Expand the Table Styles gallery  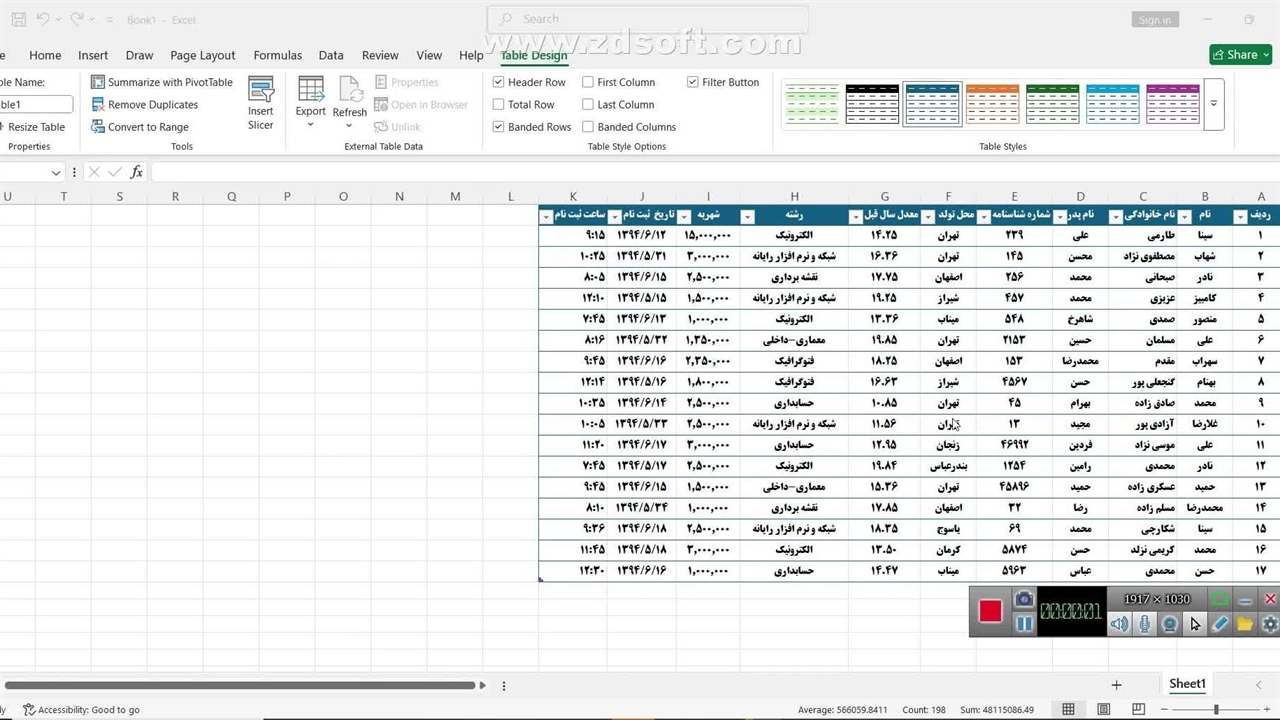click(x=1214, y=104)
